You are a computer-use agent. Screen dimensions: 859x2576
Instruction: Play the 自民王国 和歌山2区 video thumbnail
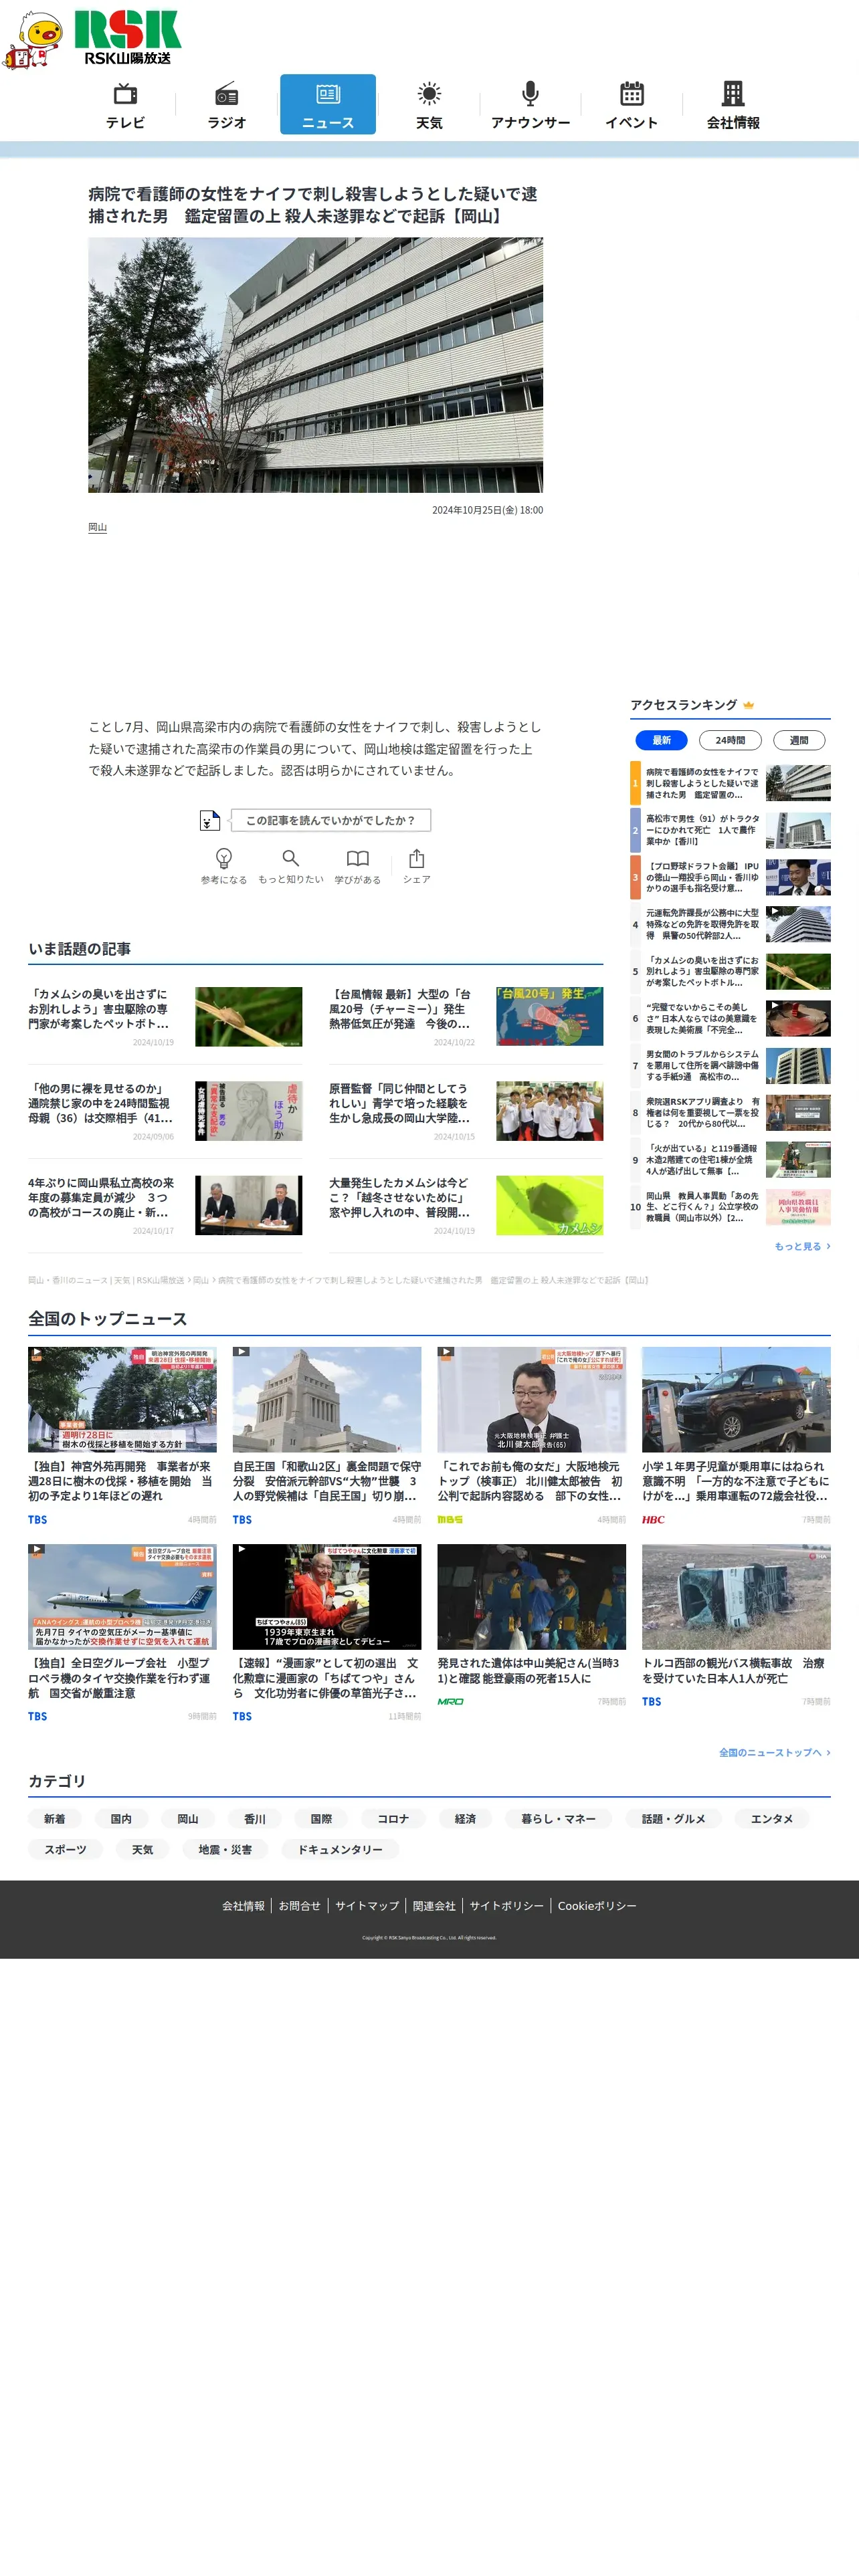pyautogui.click(x=327, y=1399)
